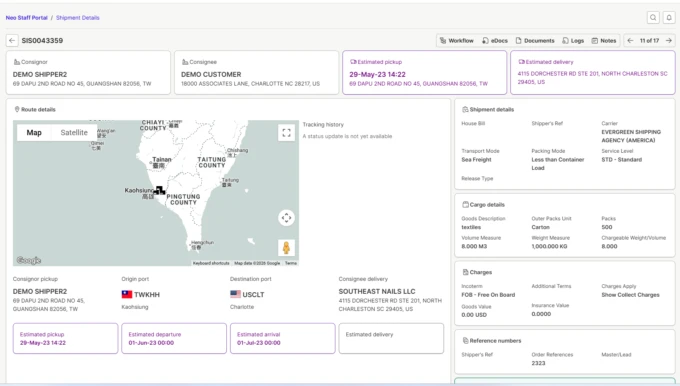
Task: Open the Logs tab
Action: [573, 40]
